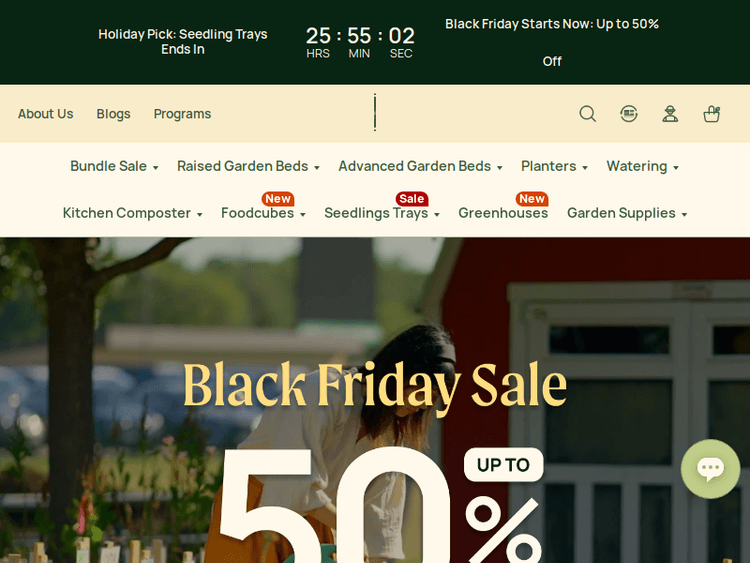The height and width of the screenshot is (563, 750).
Task: Open the Watering dropdown menu
Action: 642,166
